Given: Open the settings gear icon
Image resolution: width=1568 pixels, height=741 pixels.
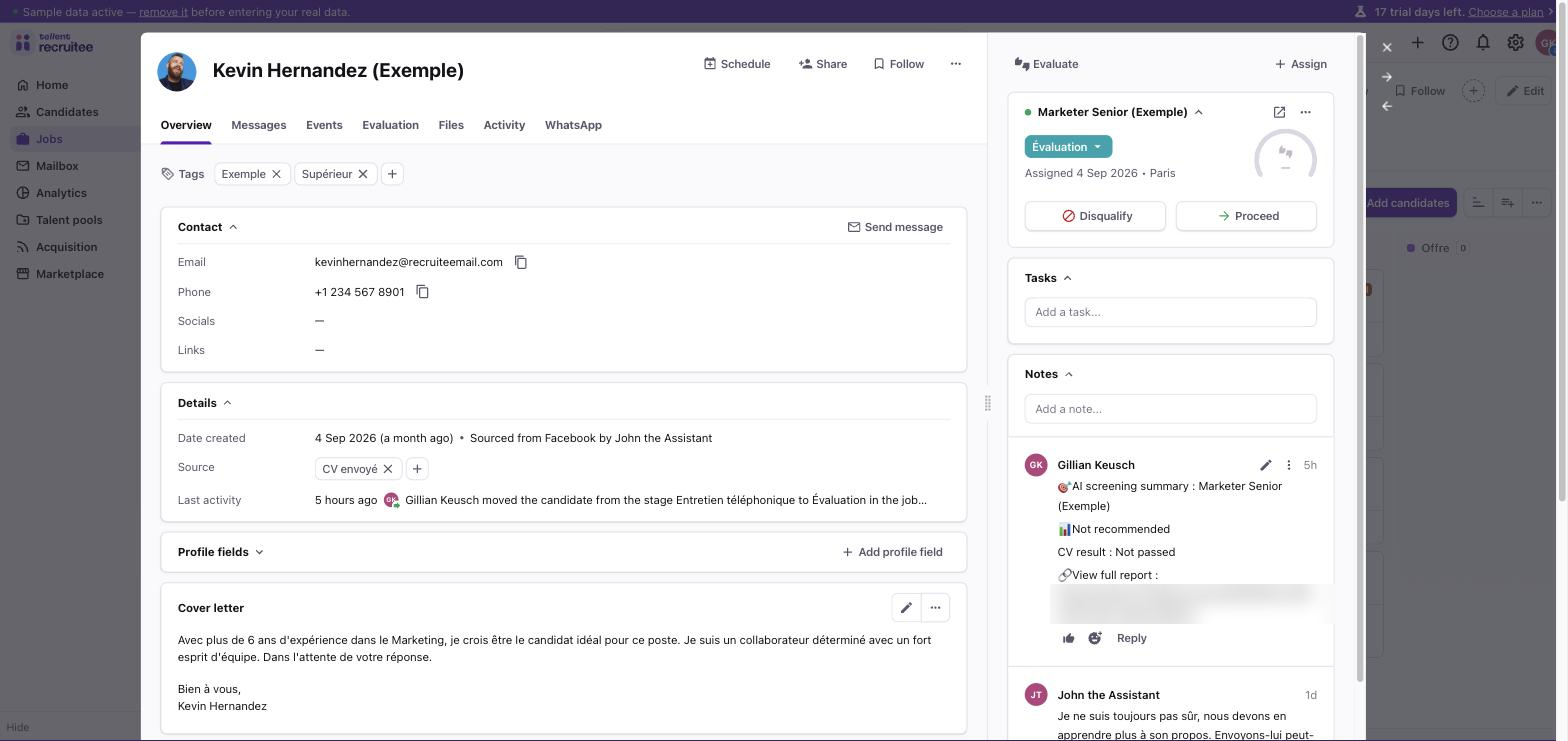Looking at the screenshot, I should [x=1516, y=43].
